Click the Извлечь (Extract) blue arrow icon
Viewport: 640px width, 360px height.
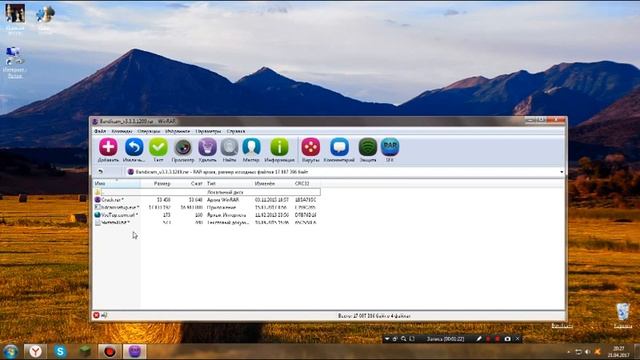(134, 147)
